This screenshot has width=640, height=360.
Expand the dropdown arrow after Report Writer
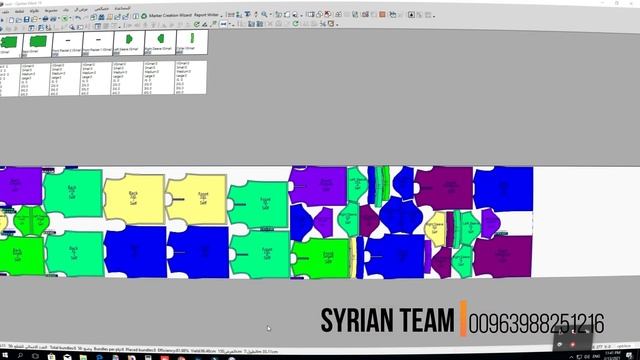(x=222, y=16)
